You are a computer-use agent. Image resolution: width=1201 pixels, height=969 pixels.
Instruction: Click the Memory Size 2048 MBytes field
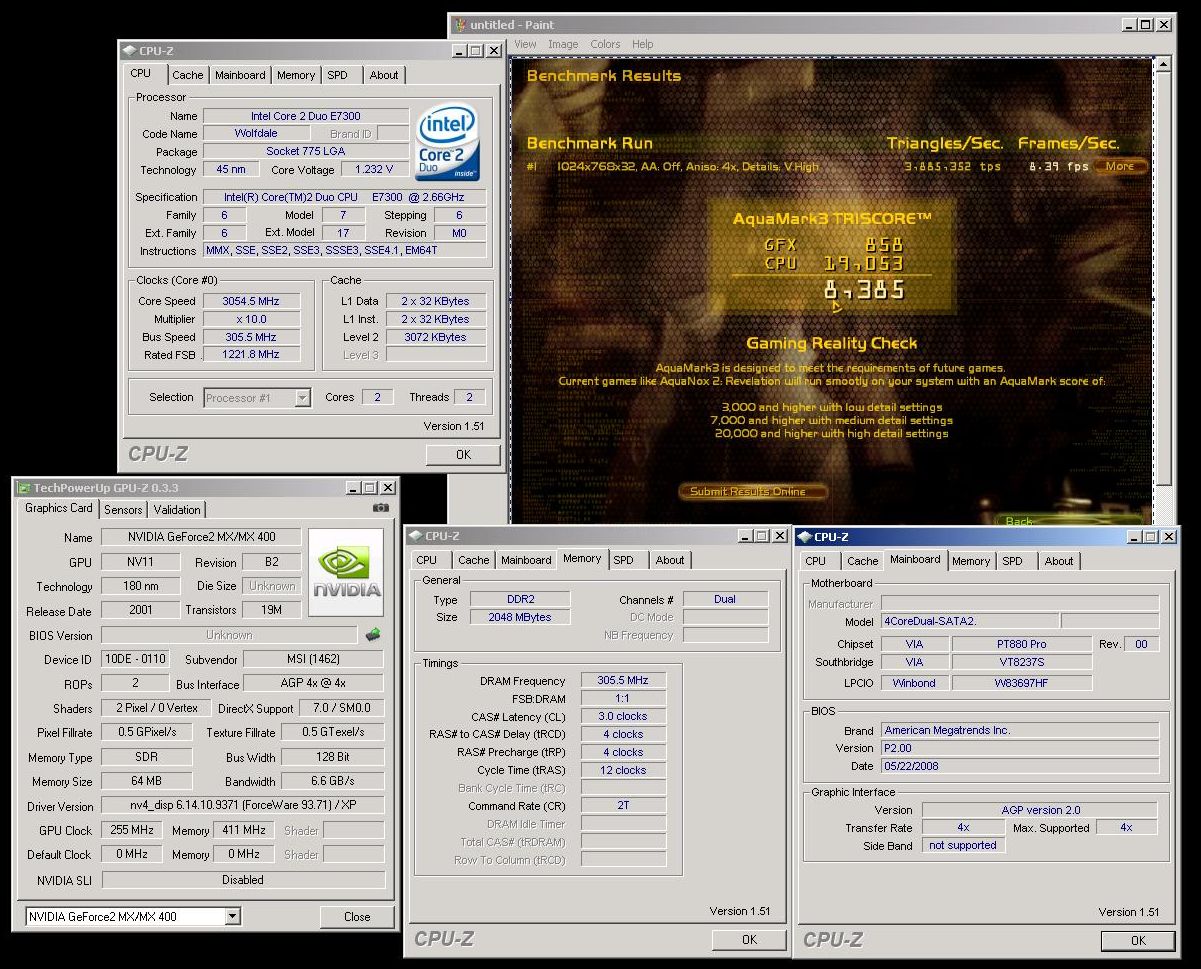(520, 617)
